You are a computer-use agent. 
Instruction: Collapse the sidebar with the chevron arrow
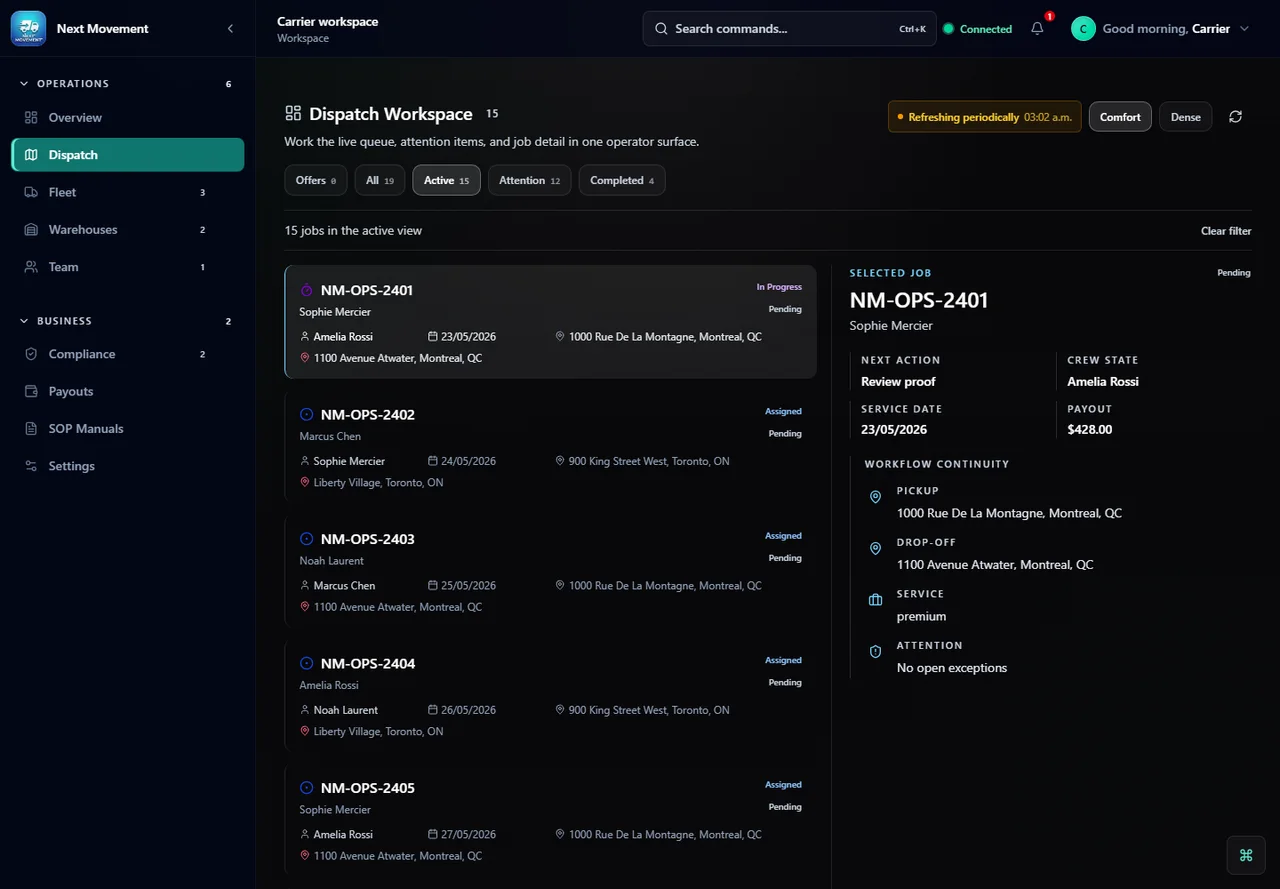pos(231,28)
